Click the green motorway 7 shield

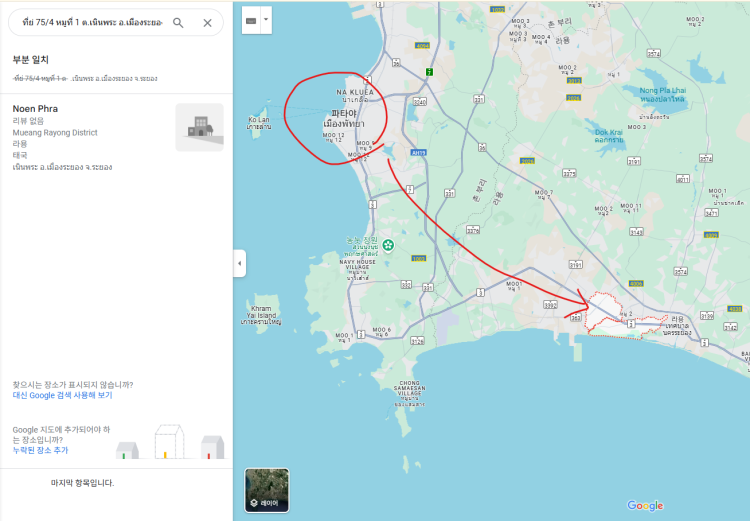tap(430, 72)
